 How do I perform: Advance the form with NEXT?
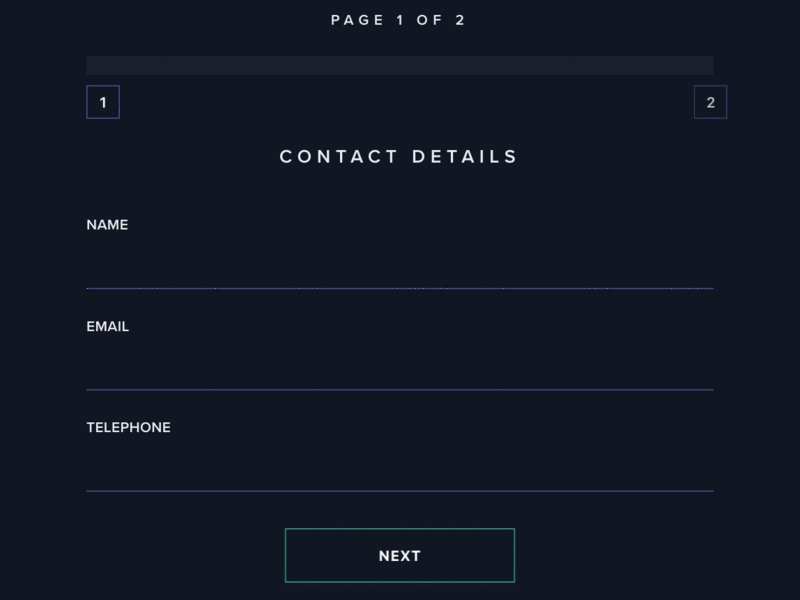pyautogui.click(x=400, y=555)
